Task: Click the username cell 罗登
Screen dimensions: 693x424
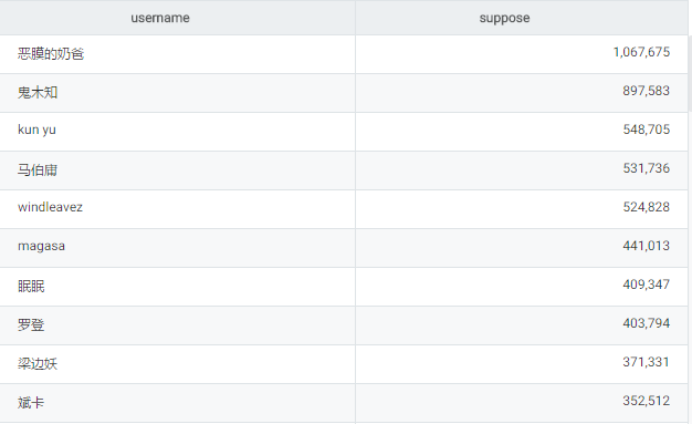Action: coord(31,325)
